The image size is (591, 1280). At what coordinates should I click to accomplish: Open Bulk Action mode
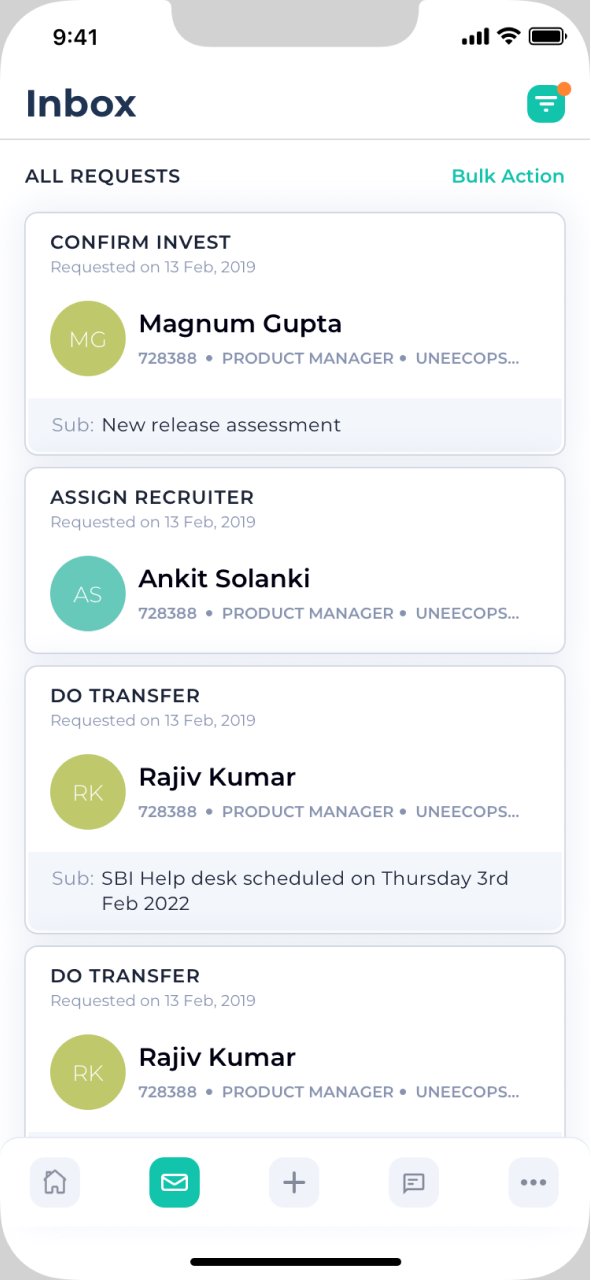(508, 176)
